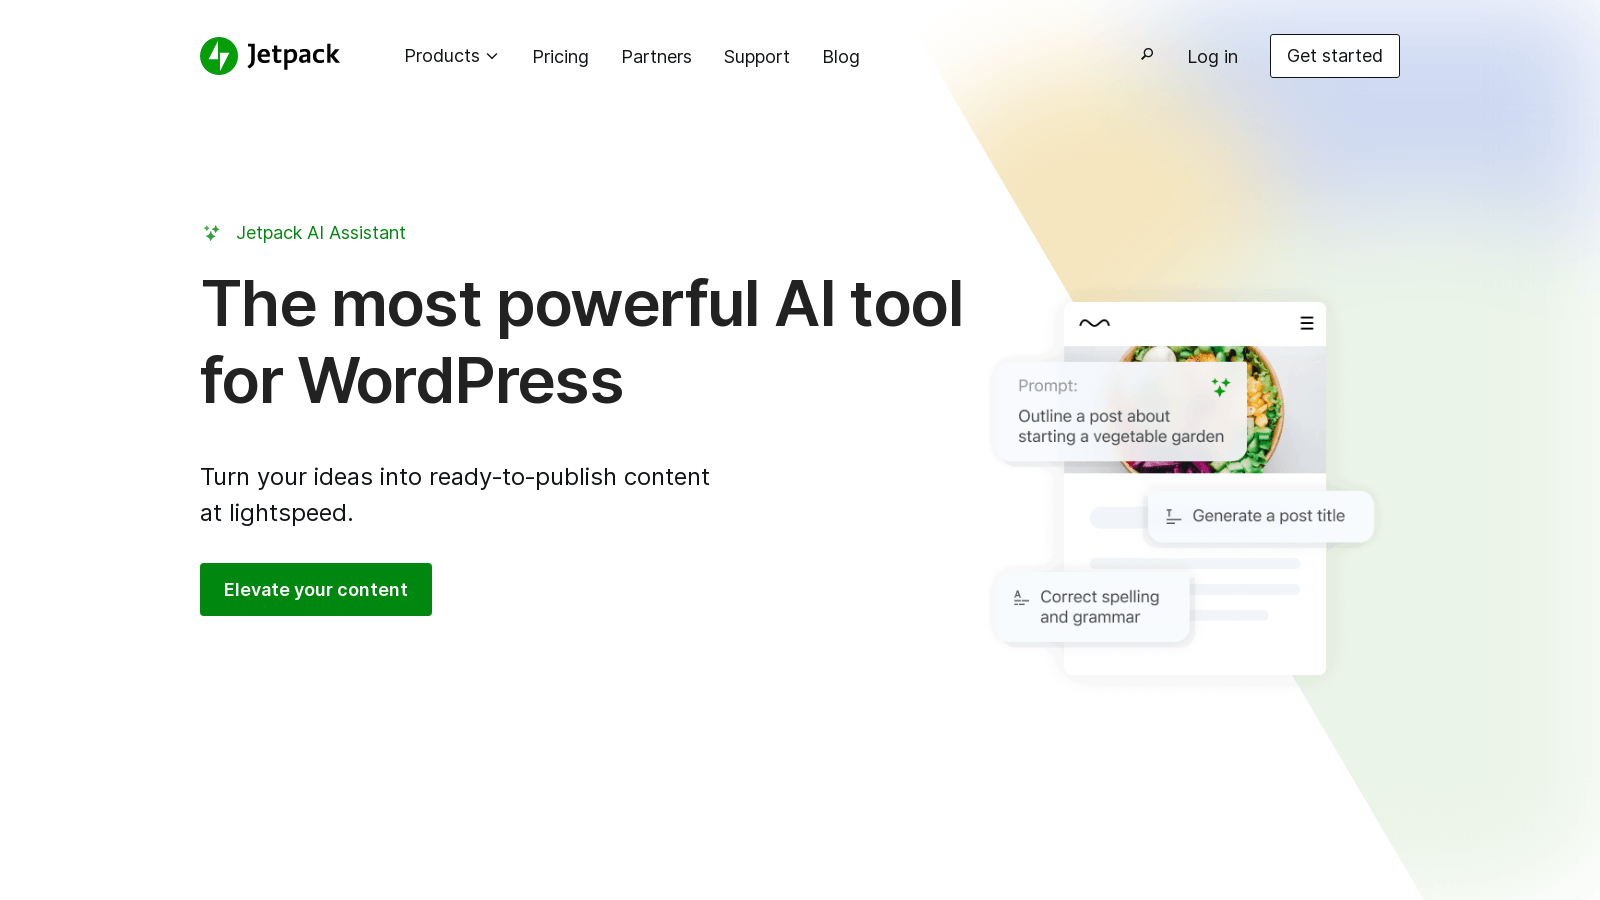
Task: Visit the Blog link in the navigation
Action: tap(841, 57)
